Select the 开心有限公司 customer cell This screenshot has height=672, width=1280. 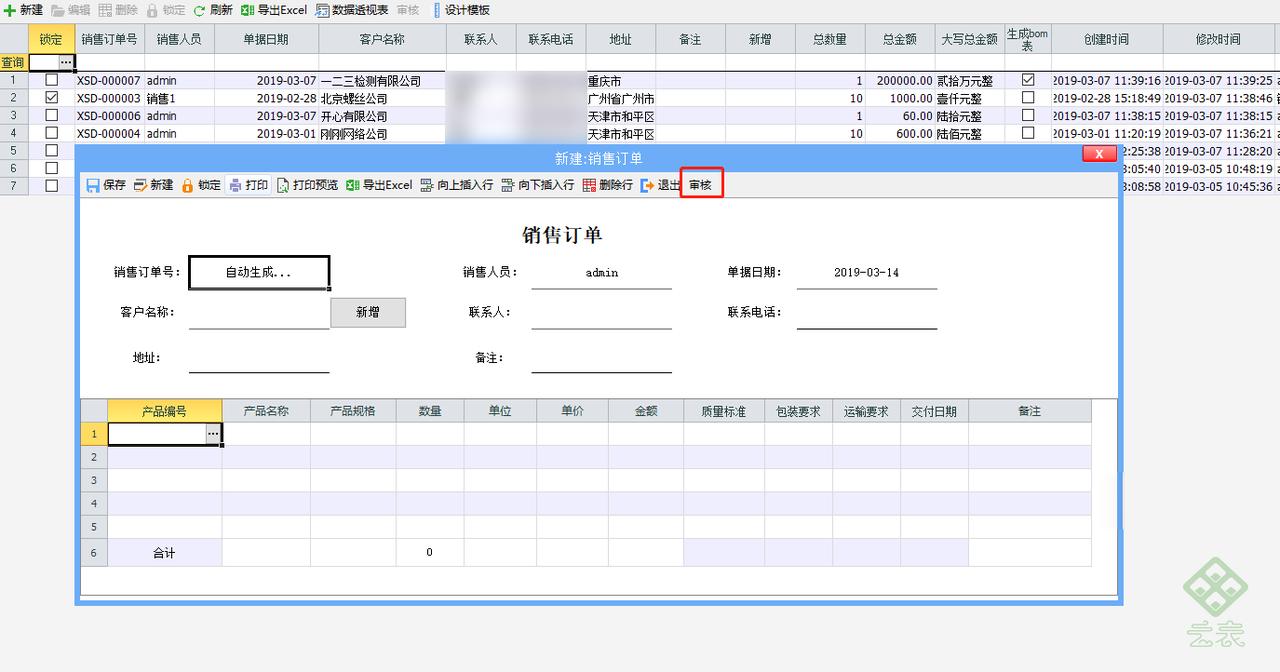pyautogui.click(x=382, y=116)
